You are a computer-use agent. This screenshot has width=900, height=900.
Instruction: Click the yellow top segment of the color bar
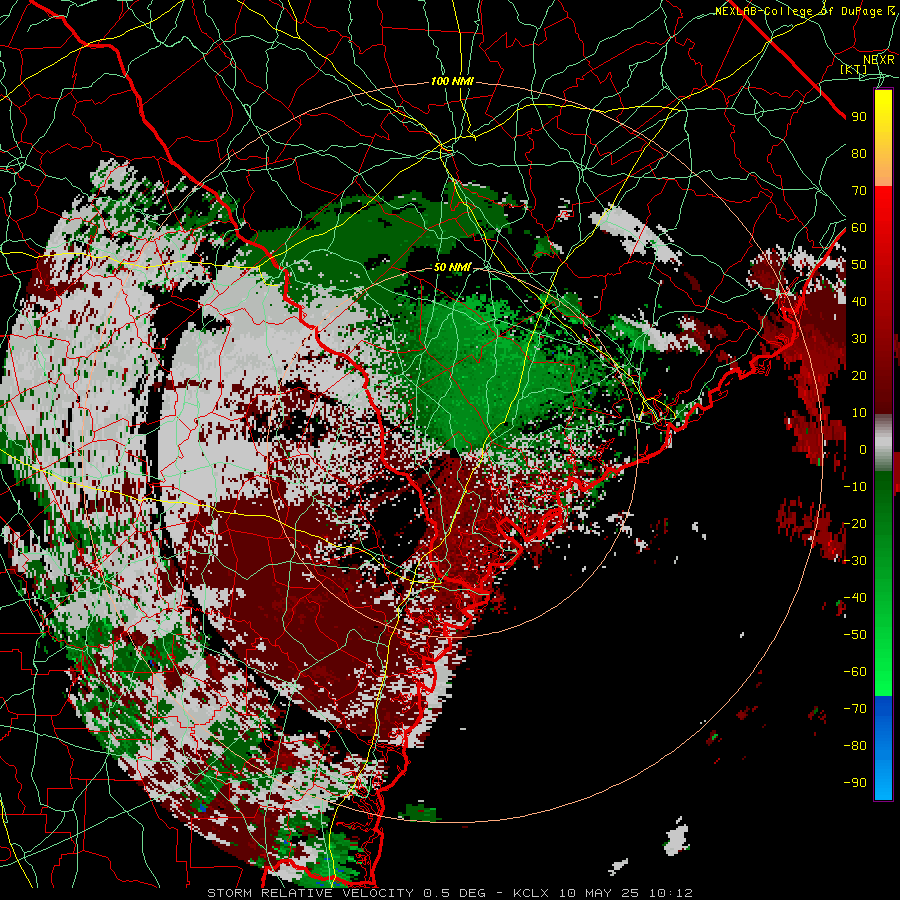[883, 138]
